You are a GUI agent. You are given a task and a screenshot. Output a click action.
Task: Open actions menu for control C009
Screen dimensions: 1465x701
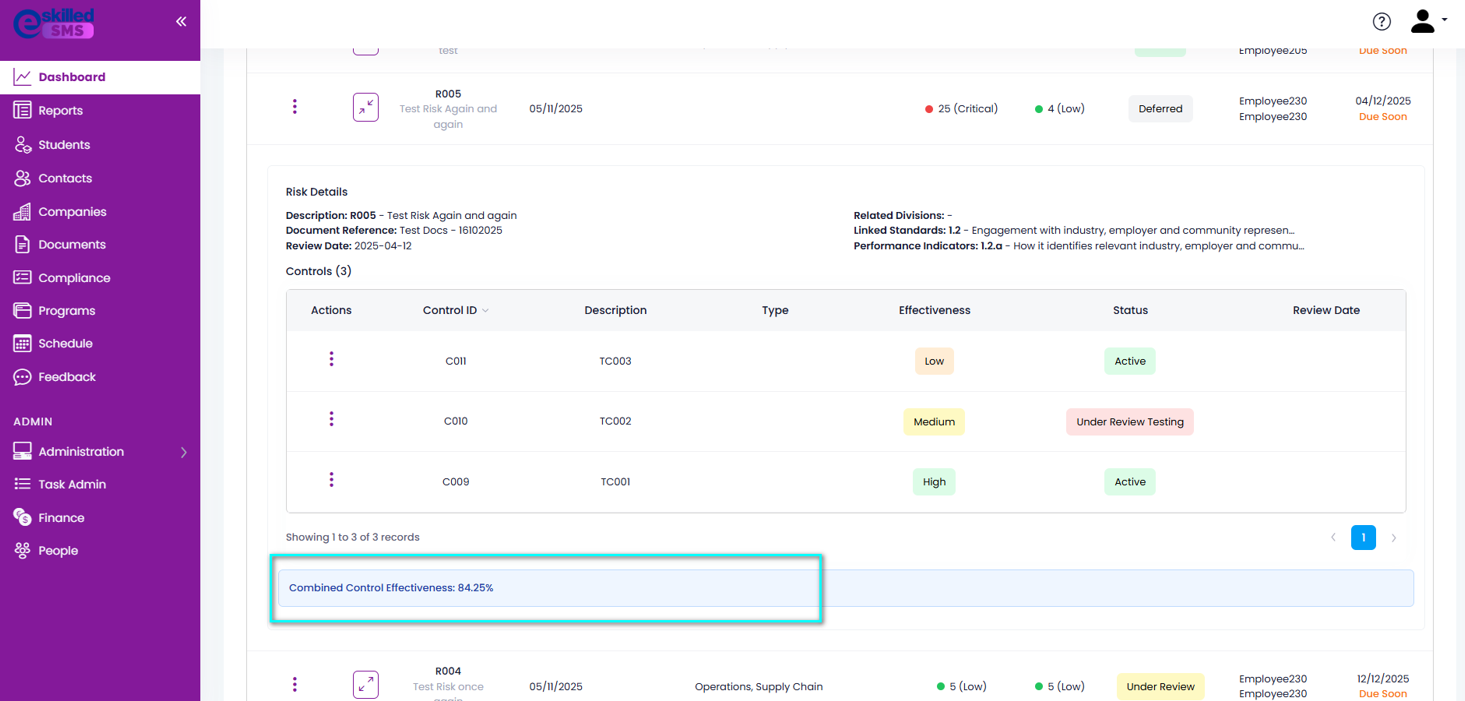(x=331, y=480)
